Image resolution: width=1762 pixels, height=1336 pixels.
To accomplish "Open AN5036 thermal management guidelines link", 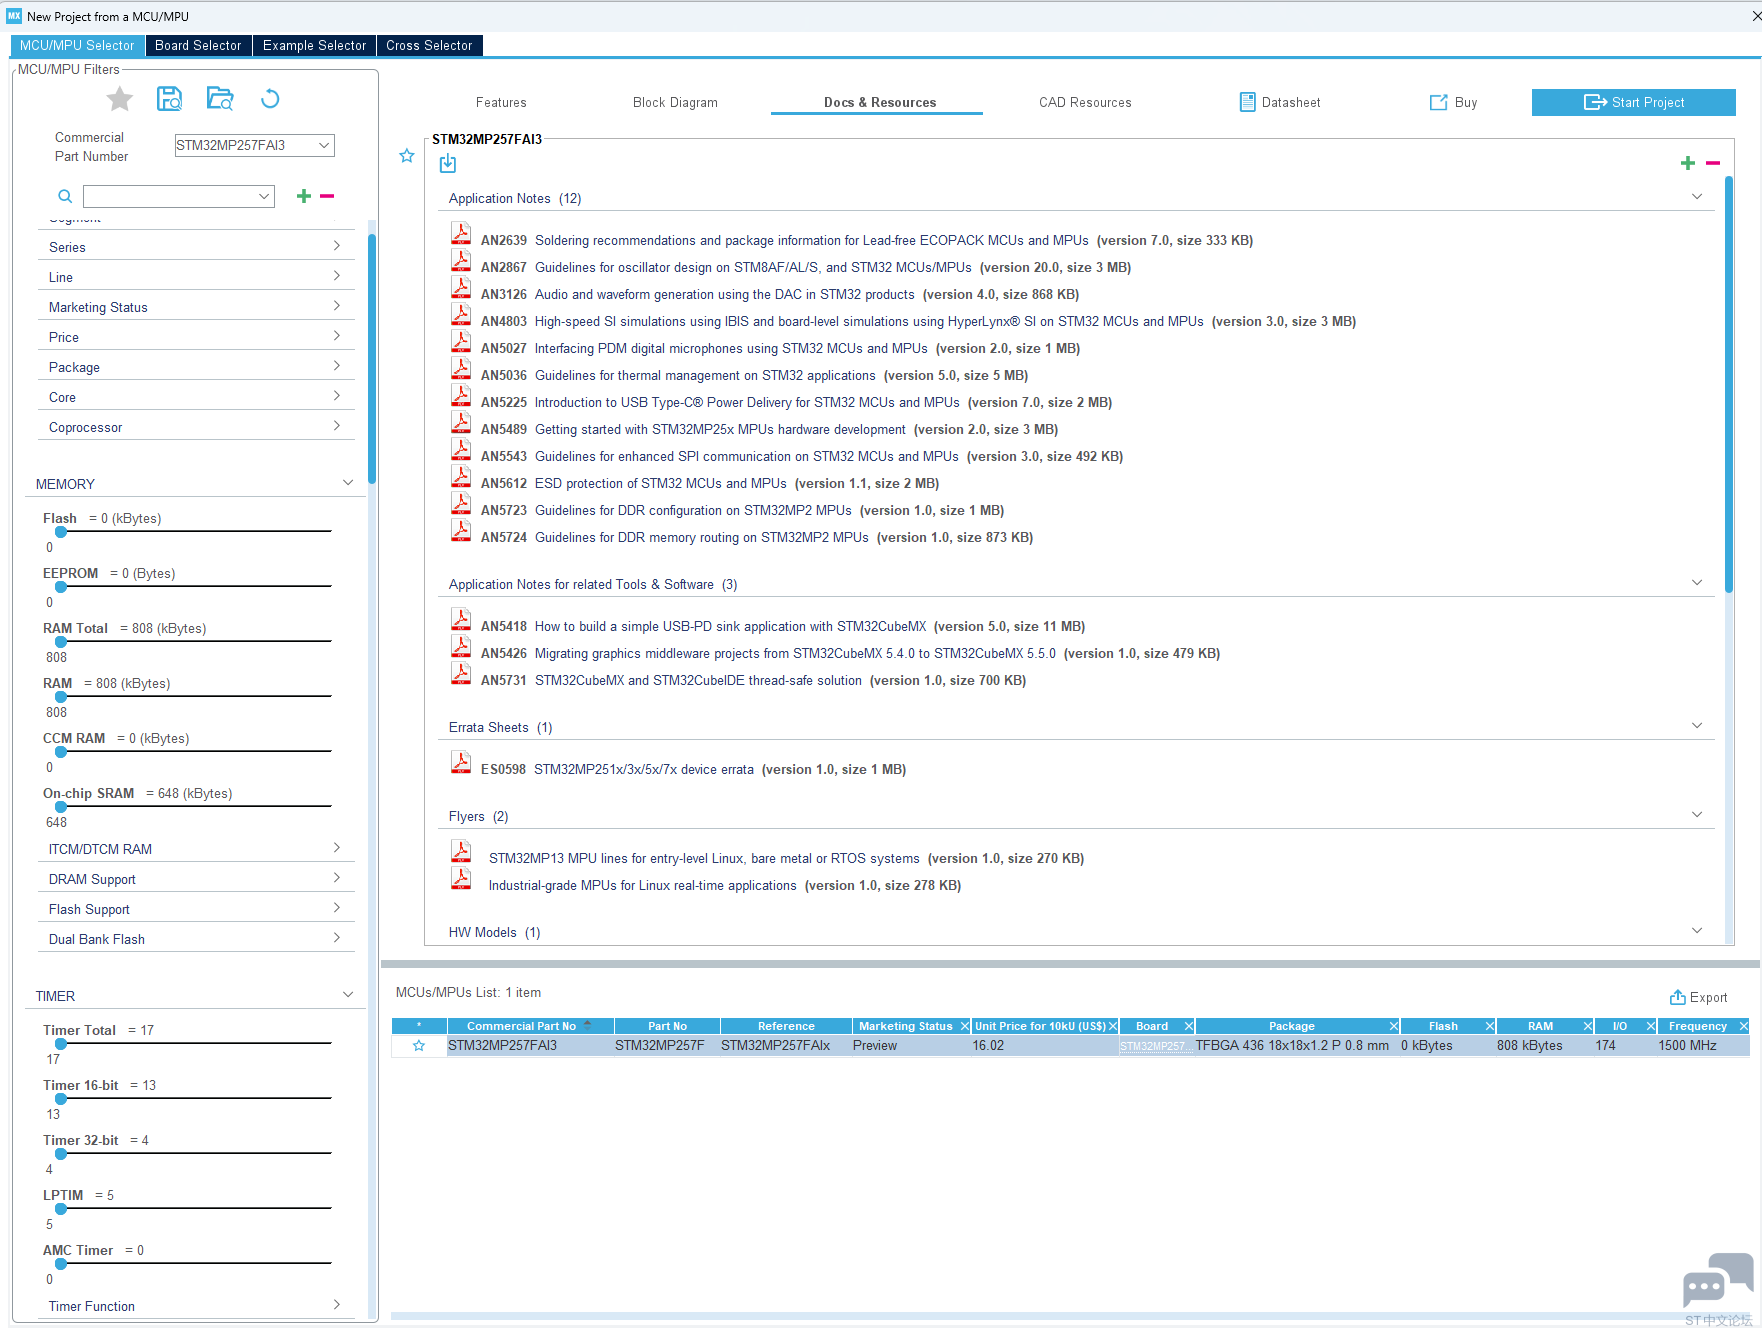I will pyautogui.click(x=705, y=375).
